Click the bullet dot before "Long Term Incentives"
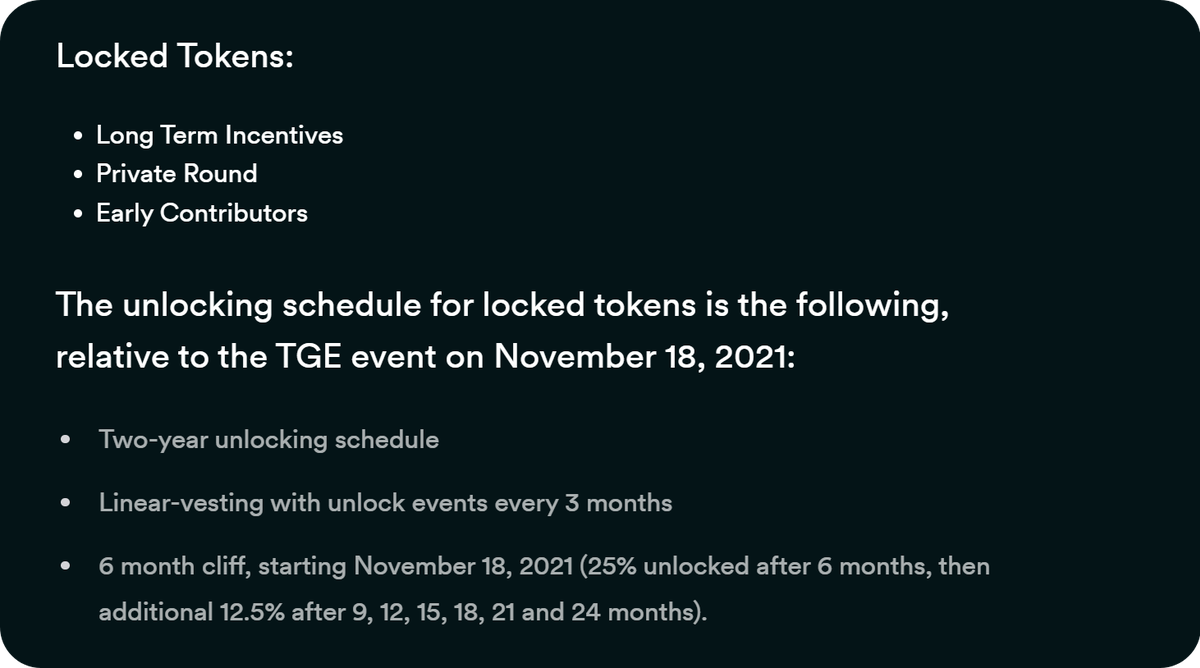 click(78, 136)
